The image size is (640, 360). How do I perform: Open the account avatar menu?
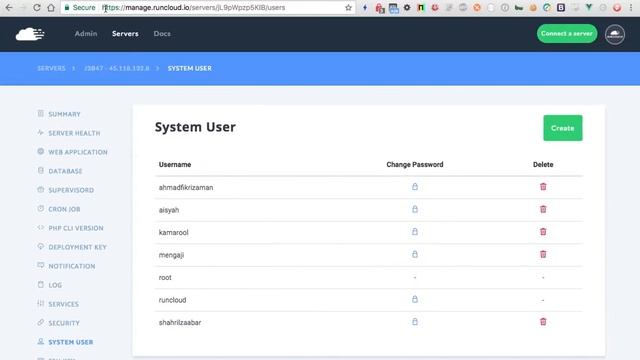pyautogui.click(x=615, y=34)
